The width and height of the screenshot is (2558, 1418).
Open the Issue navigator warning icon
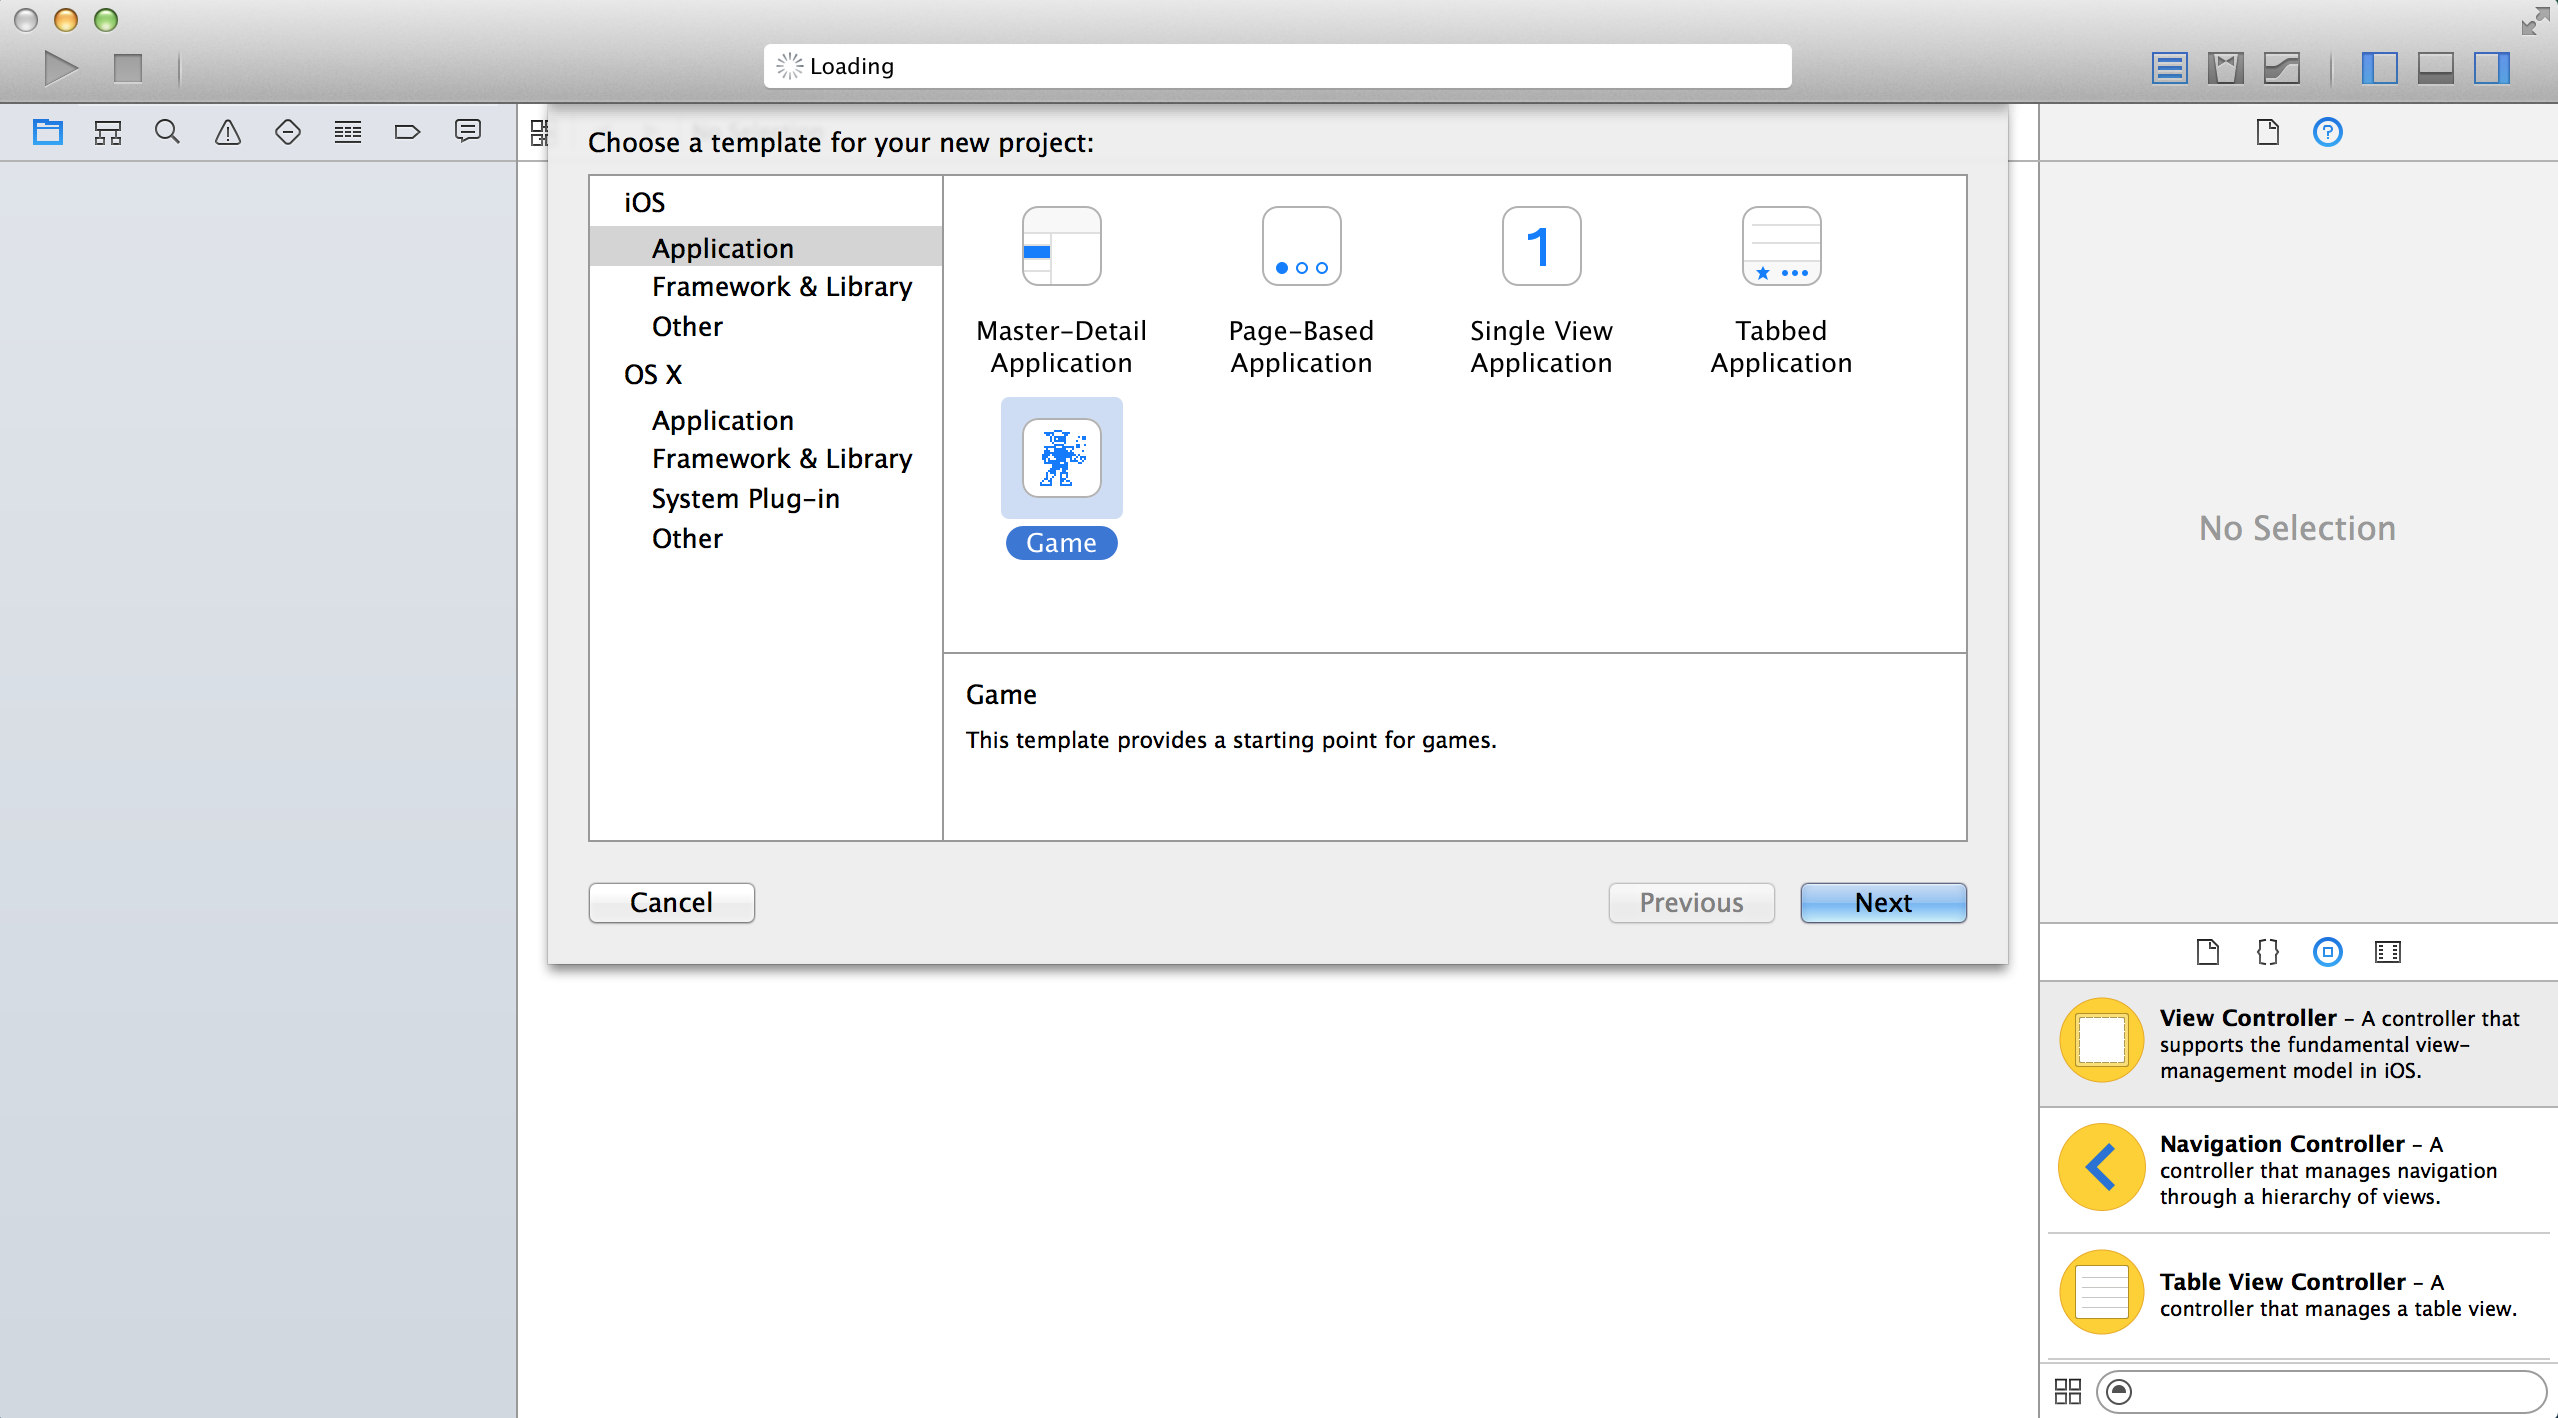(x=228, y=132)
